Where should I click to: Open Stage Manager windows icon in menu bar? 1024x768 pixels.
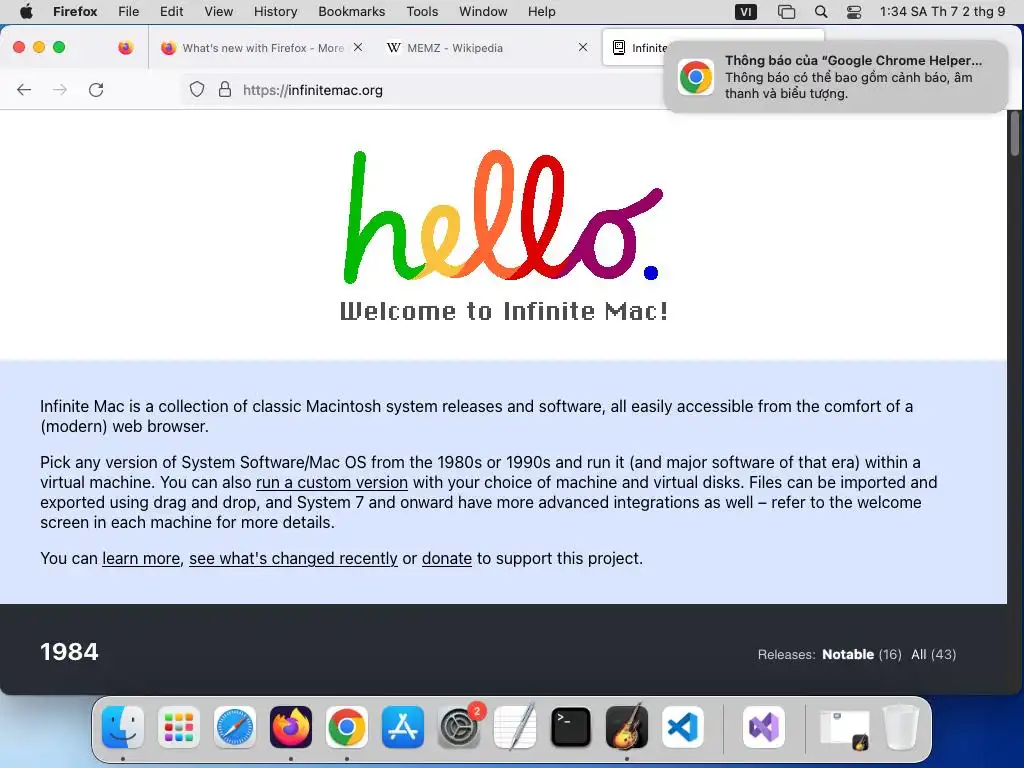(x=786, y=12)
